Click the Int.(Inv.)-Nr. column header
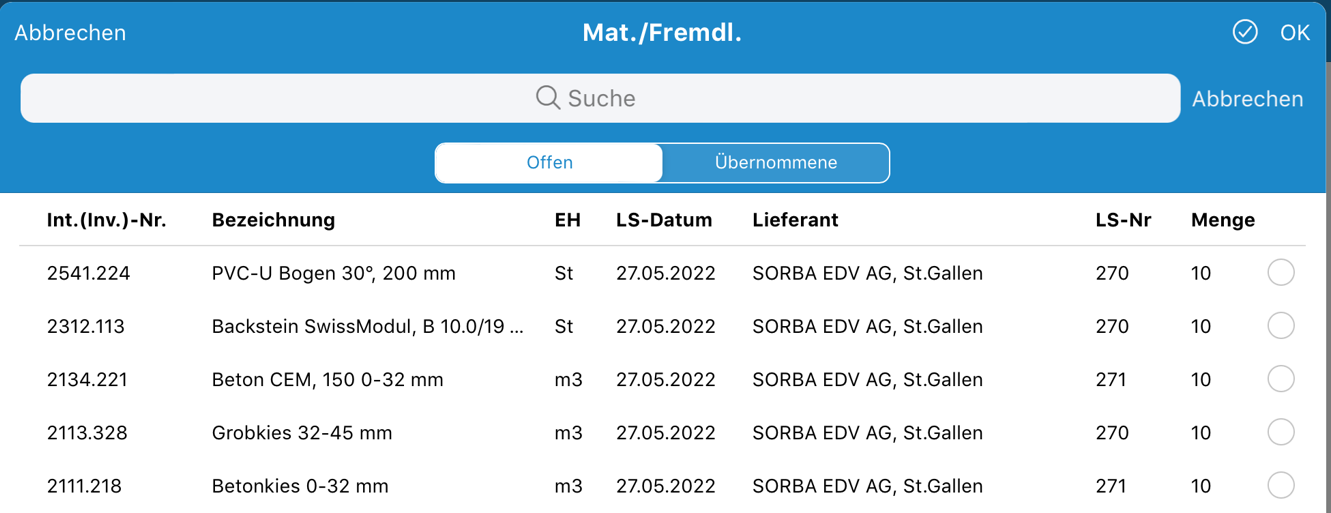The width and height of the screenshot is (1331, 513). pyautogui.click(x=107, y=220)
